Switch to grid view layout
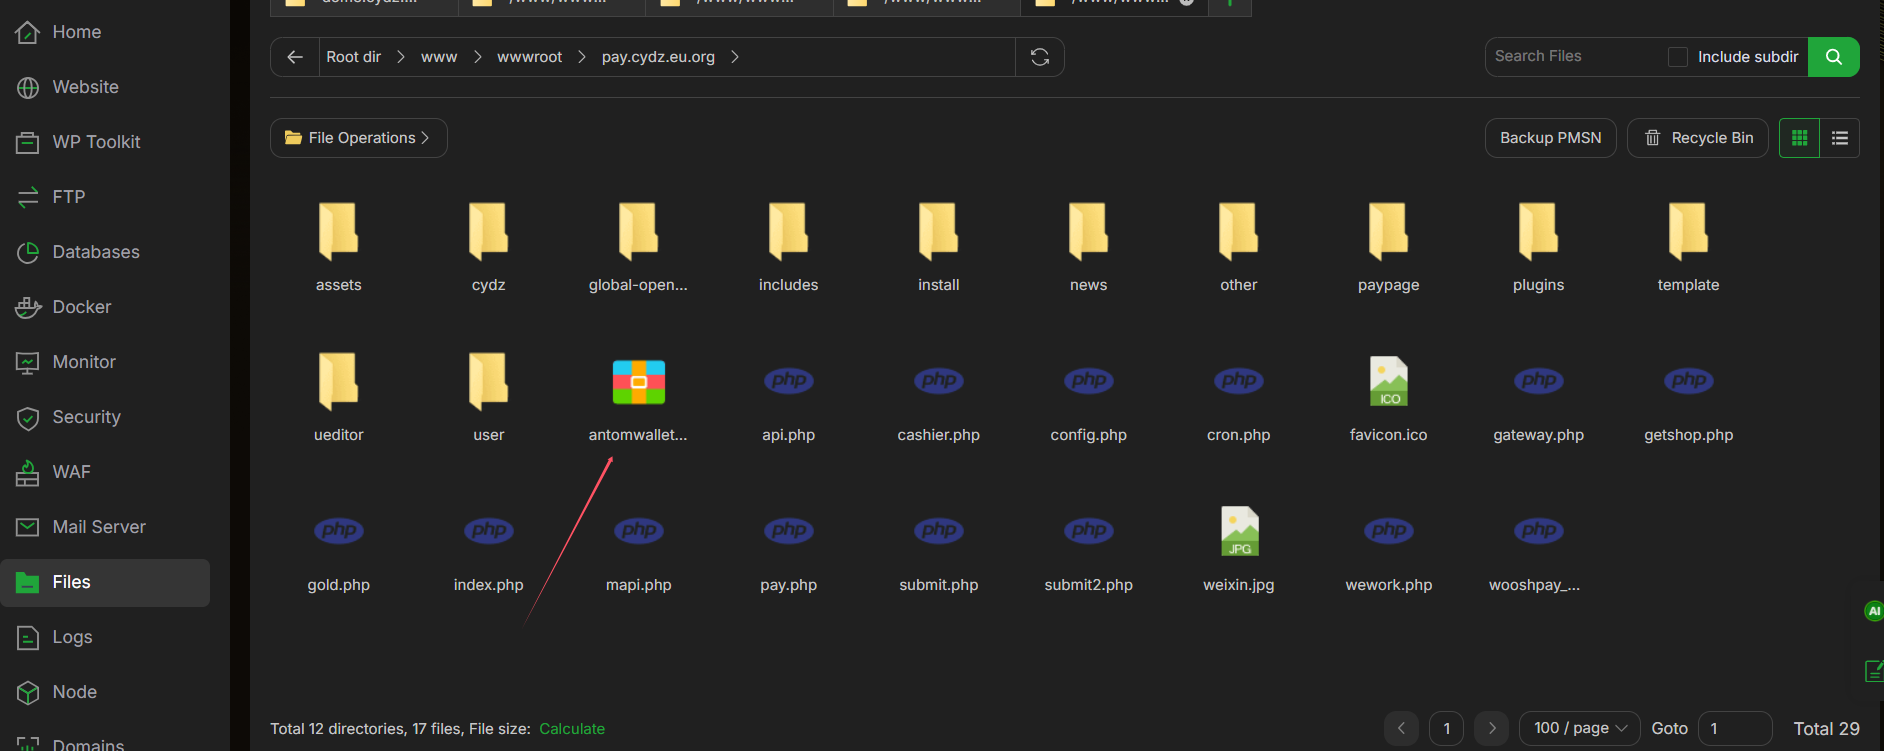This screenshot has height=751, width=1884. click(x=1799, y=138)
